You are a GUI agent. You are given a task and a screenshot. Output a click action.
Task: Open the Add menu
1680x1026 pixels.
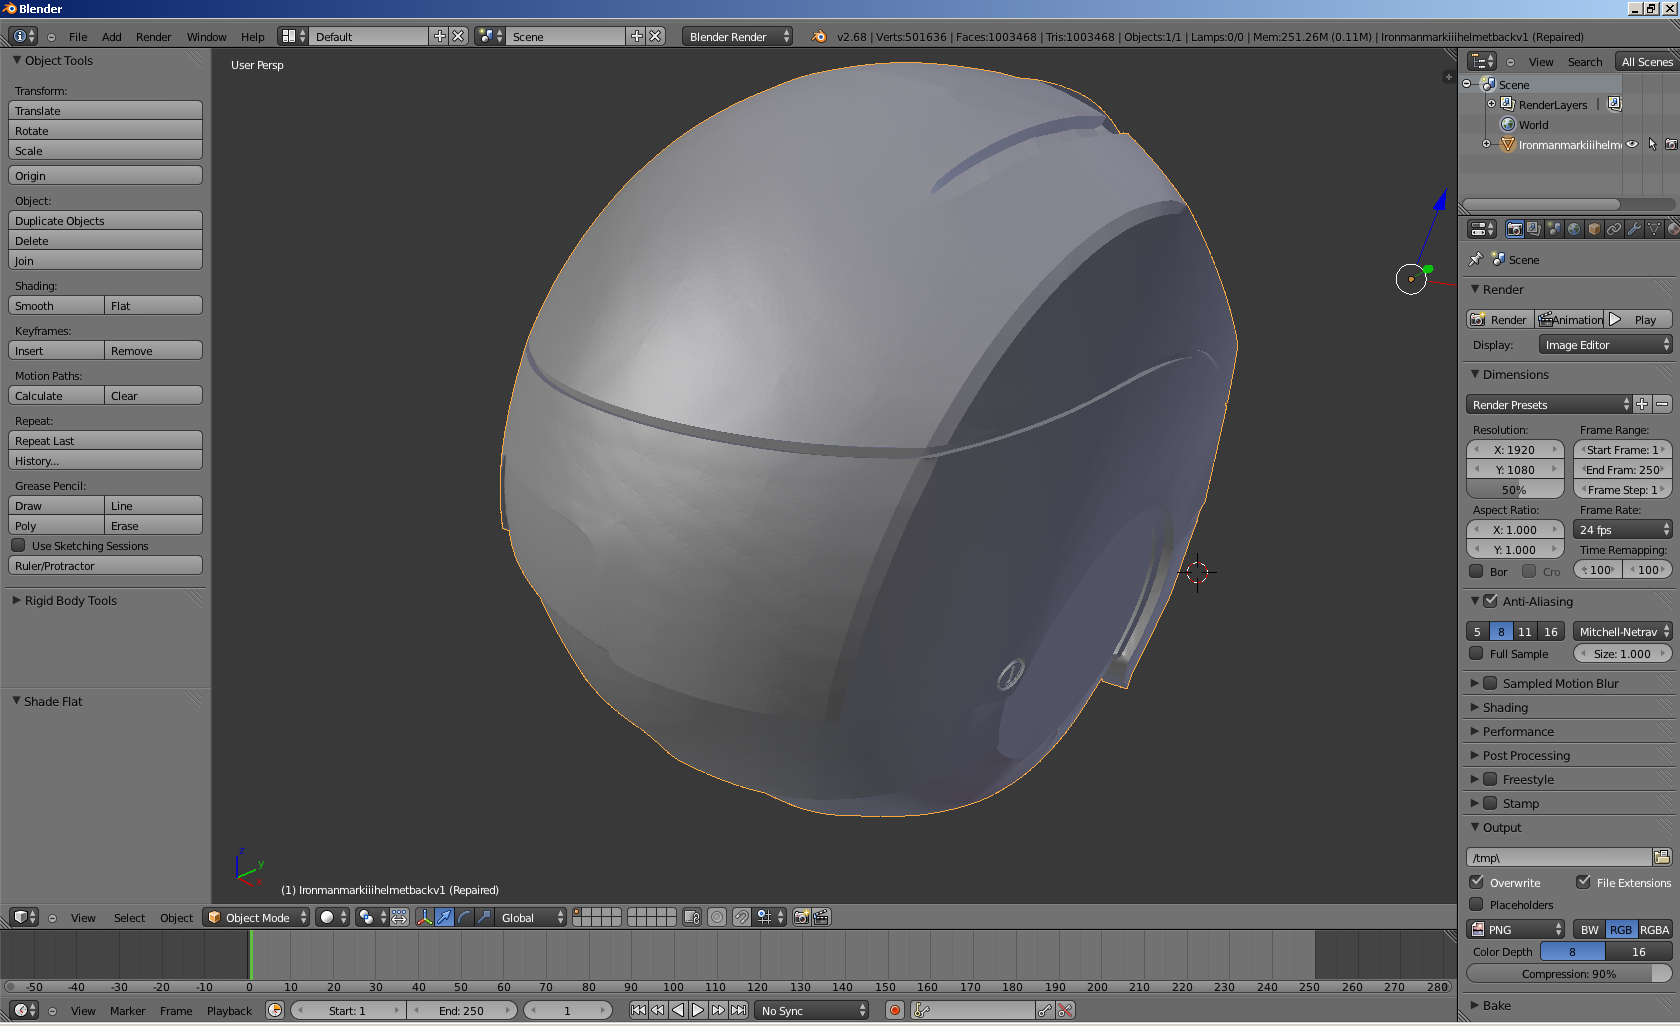pyautogui.click(x=112, y=36)
